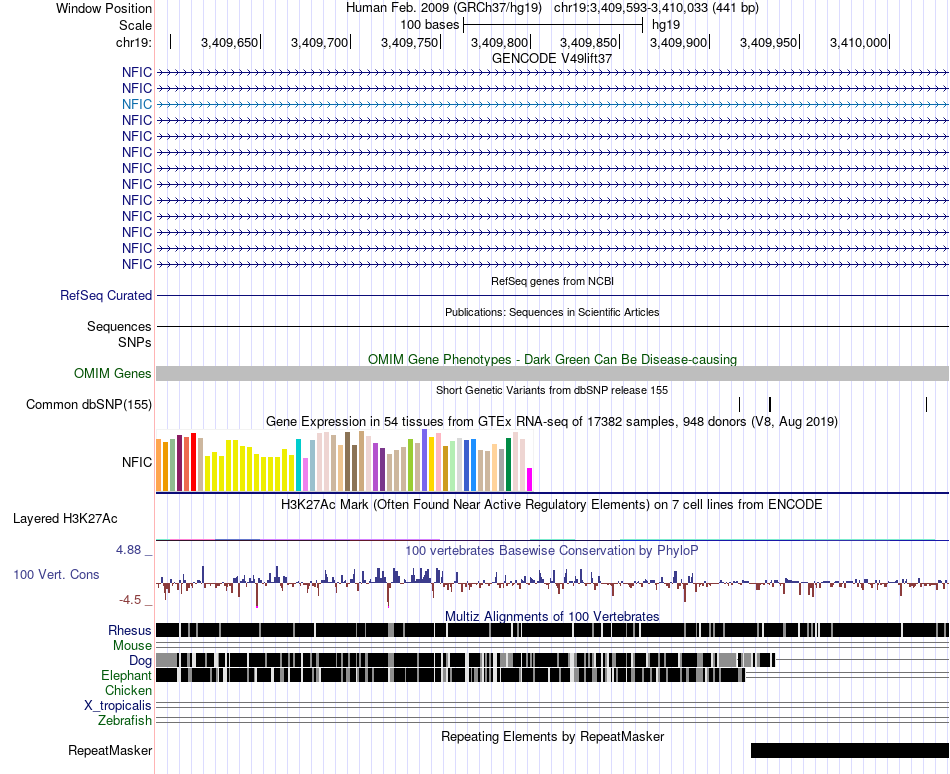Click the NFIC GTEx expression bar chart

[344, 460]
